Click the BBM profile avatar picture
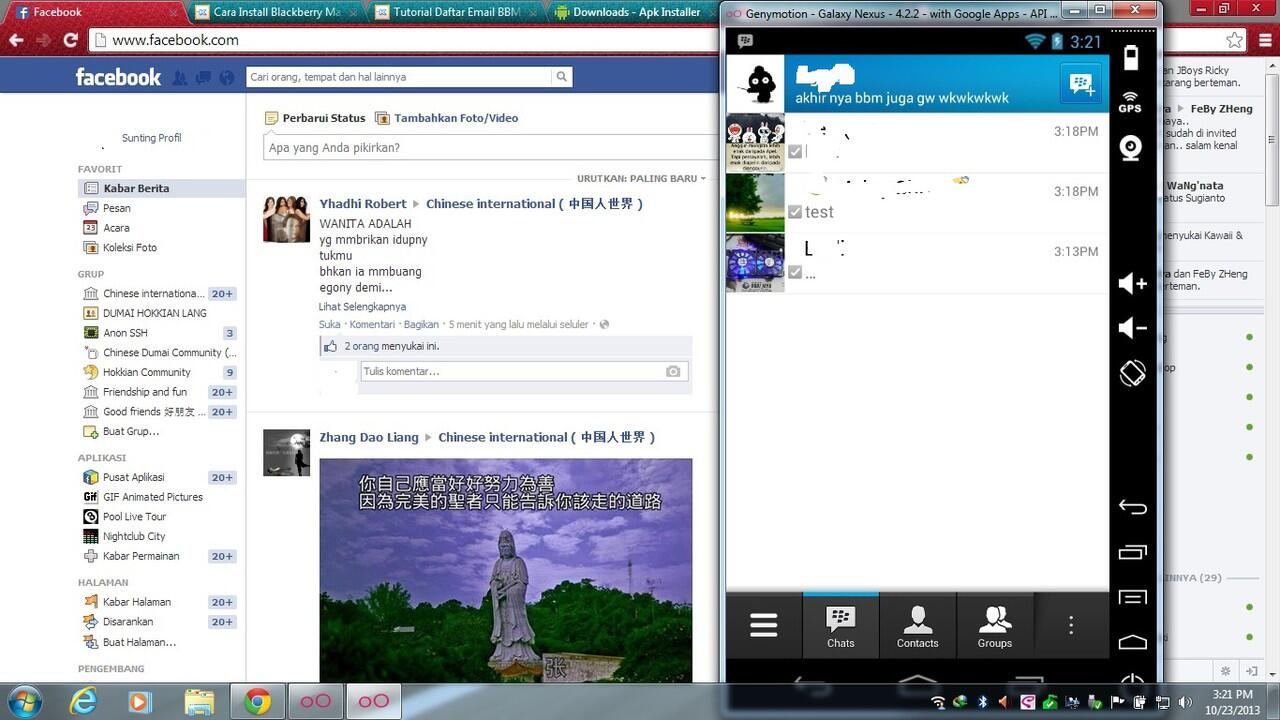Screen dimensions: 1280x720 (755, 83)
